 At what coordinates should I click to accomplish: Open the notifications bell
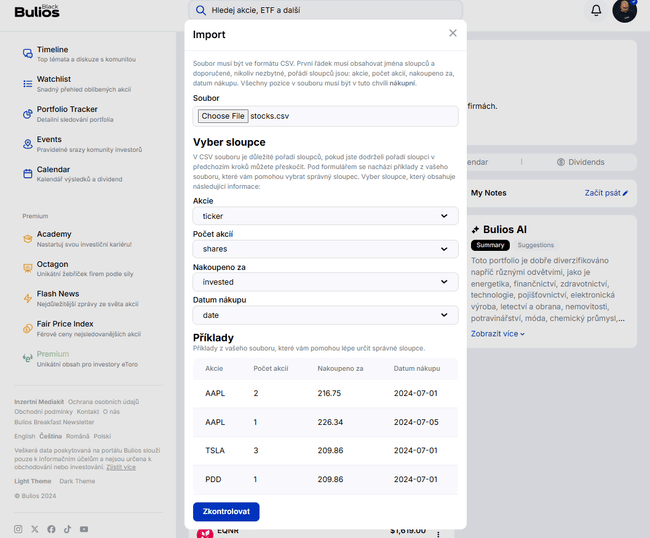click(596, 10)
